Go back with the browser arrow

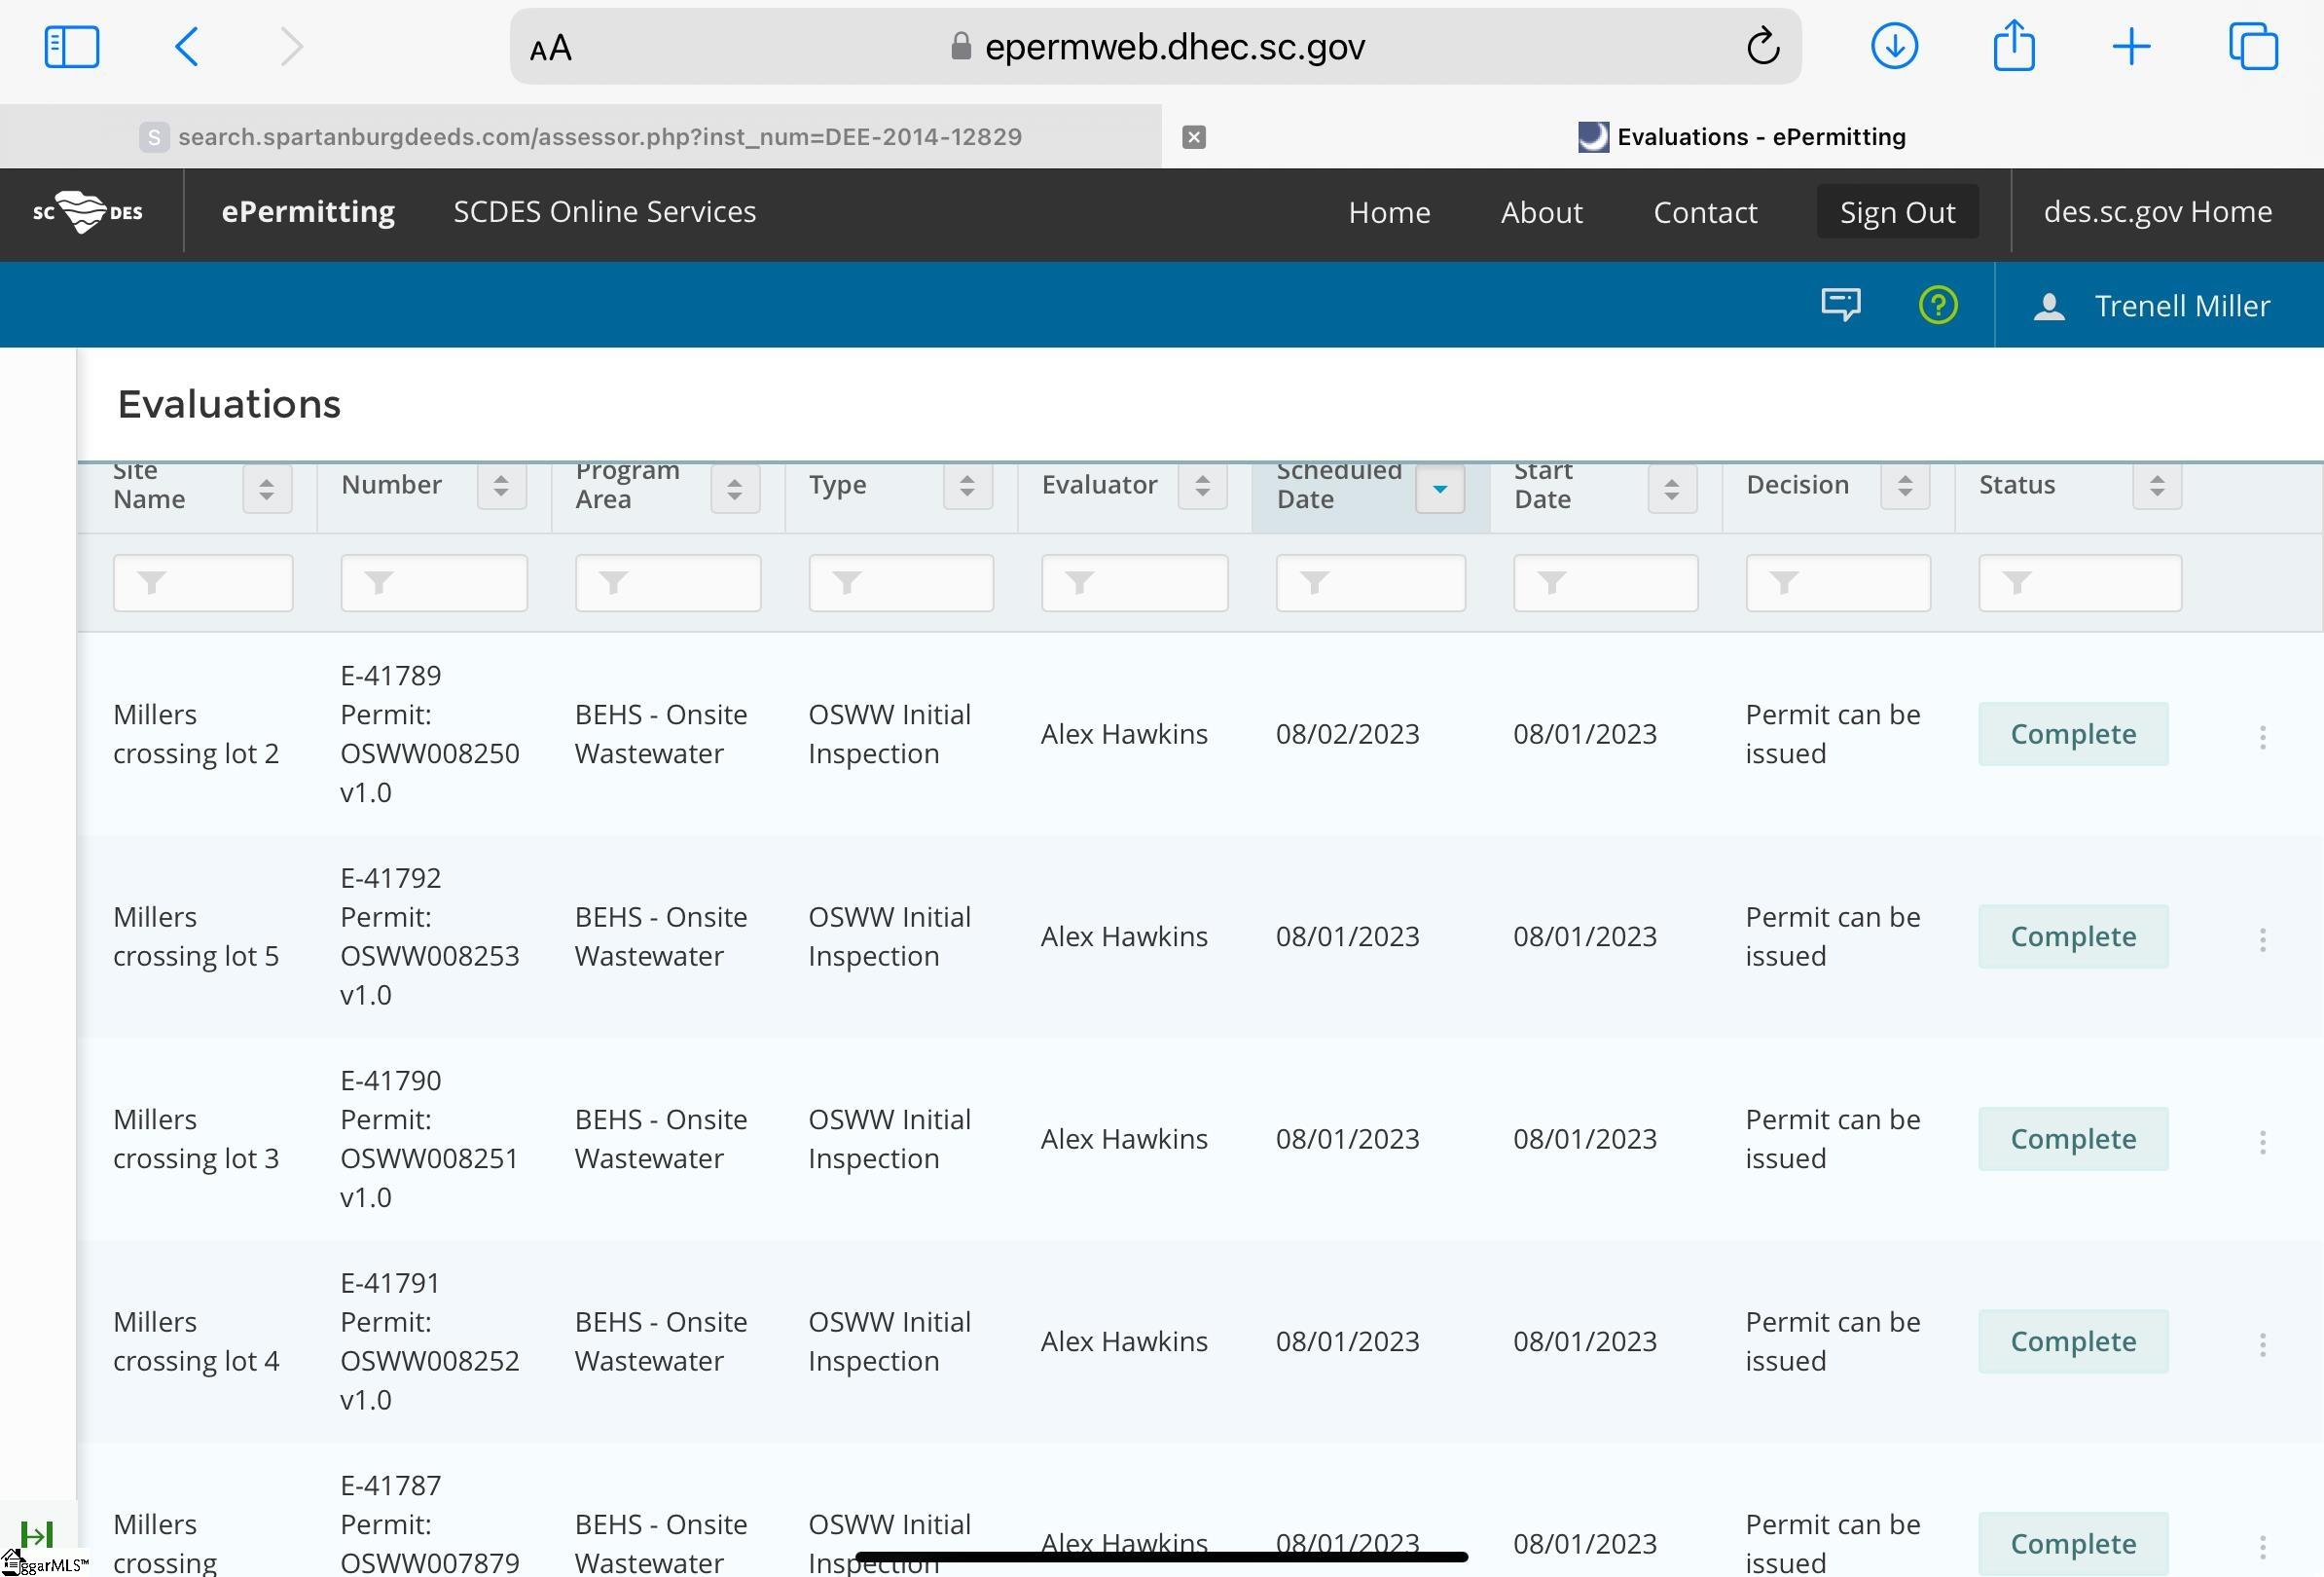(187, 47)
